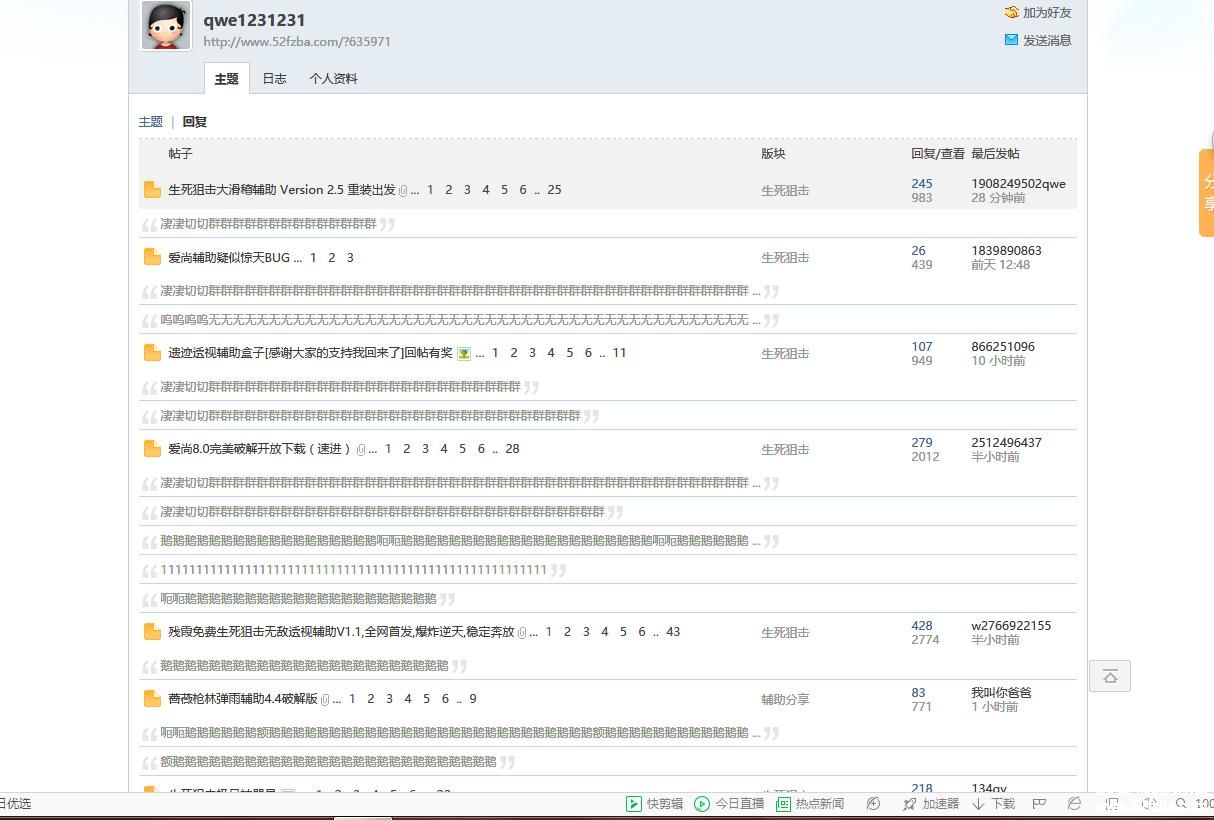1214x820 pixels.
Task: Open thread 生死狙击大滑稽辅助 Version 2.5 重装出发
Action: click(282, 190)
